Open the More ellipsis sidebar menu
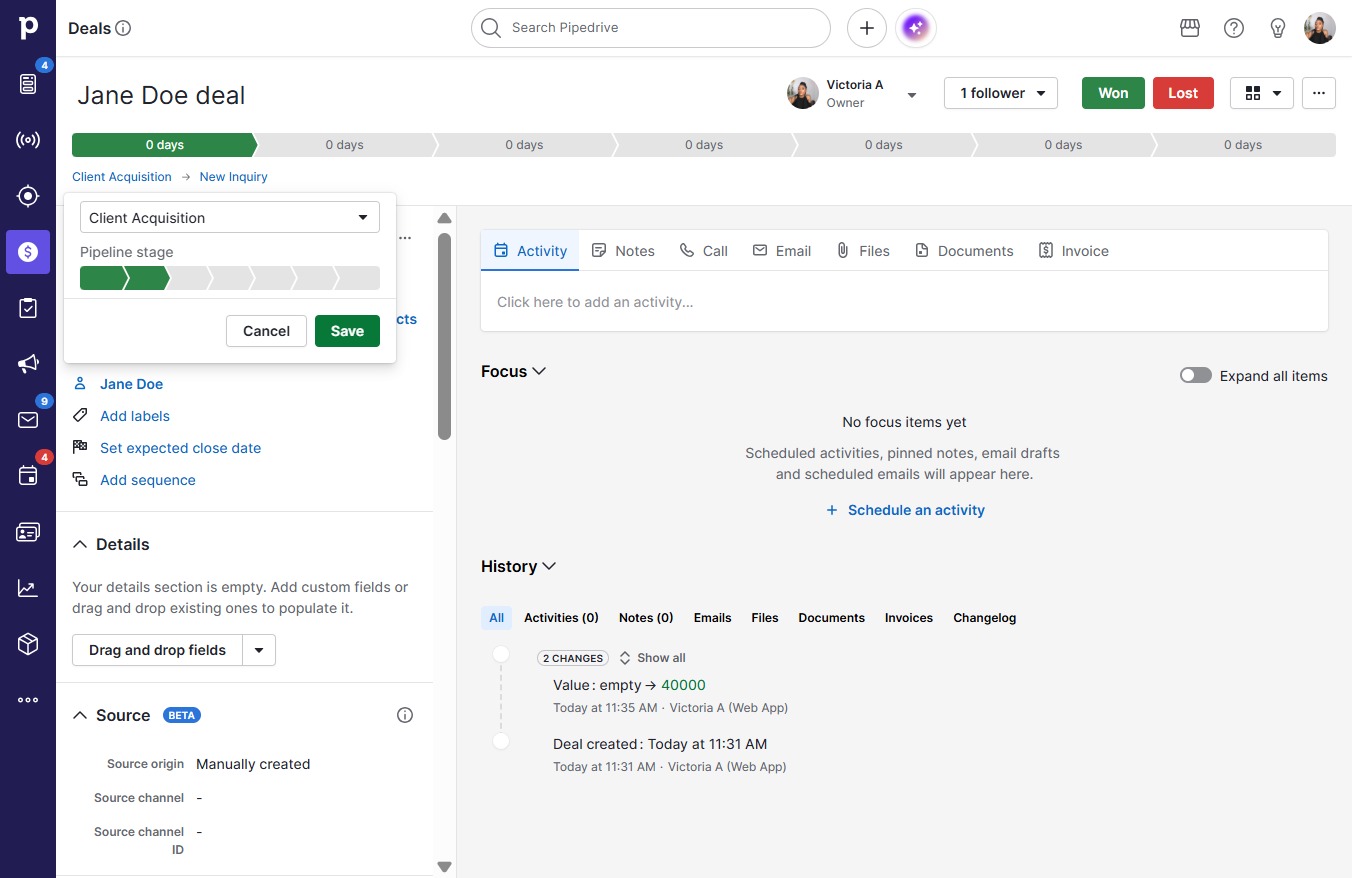Screen dimensions: 1352x878 pyautogui.click(x=28, y=700)
